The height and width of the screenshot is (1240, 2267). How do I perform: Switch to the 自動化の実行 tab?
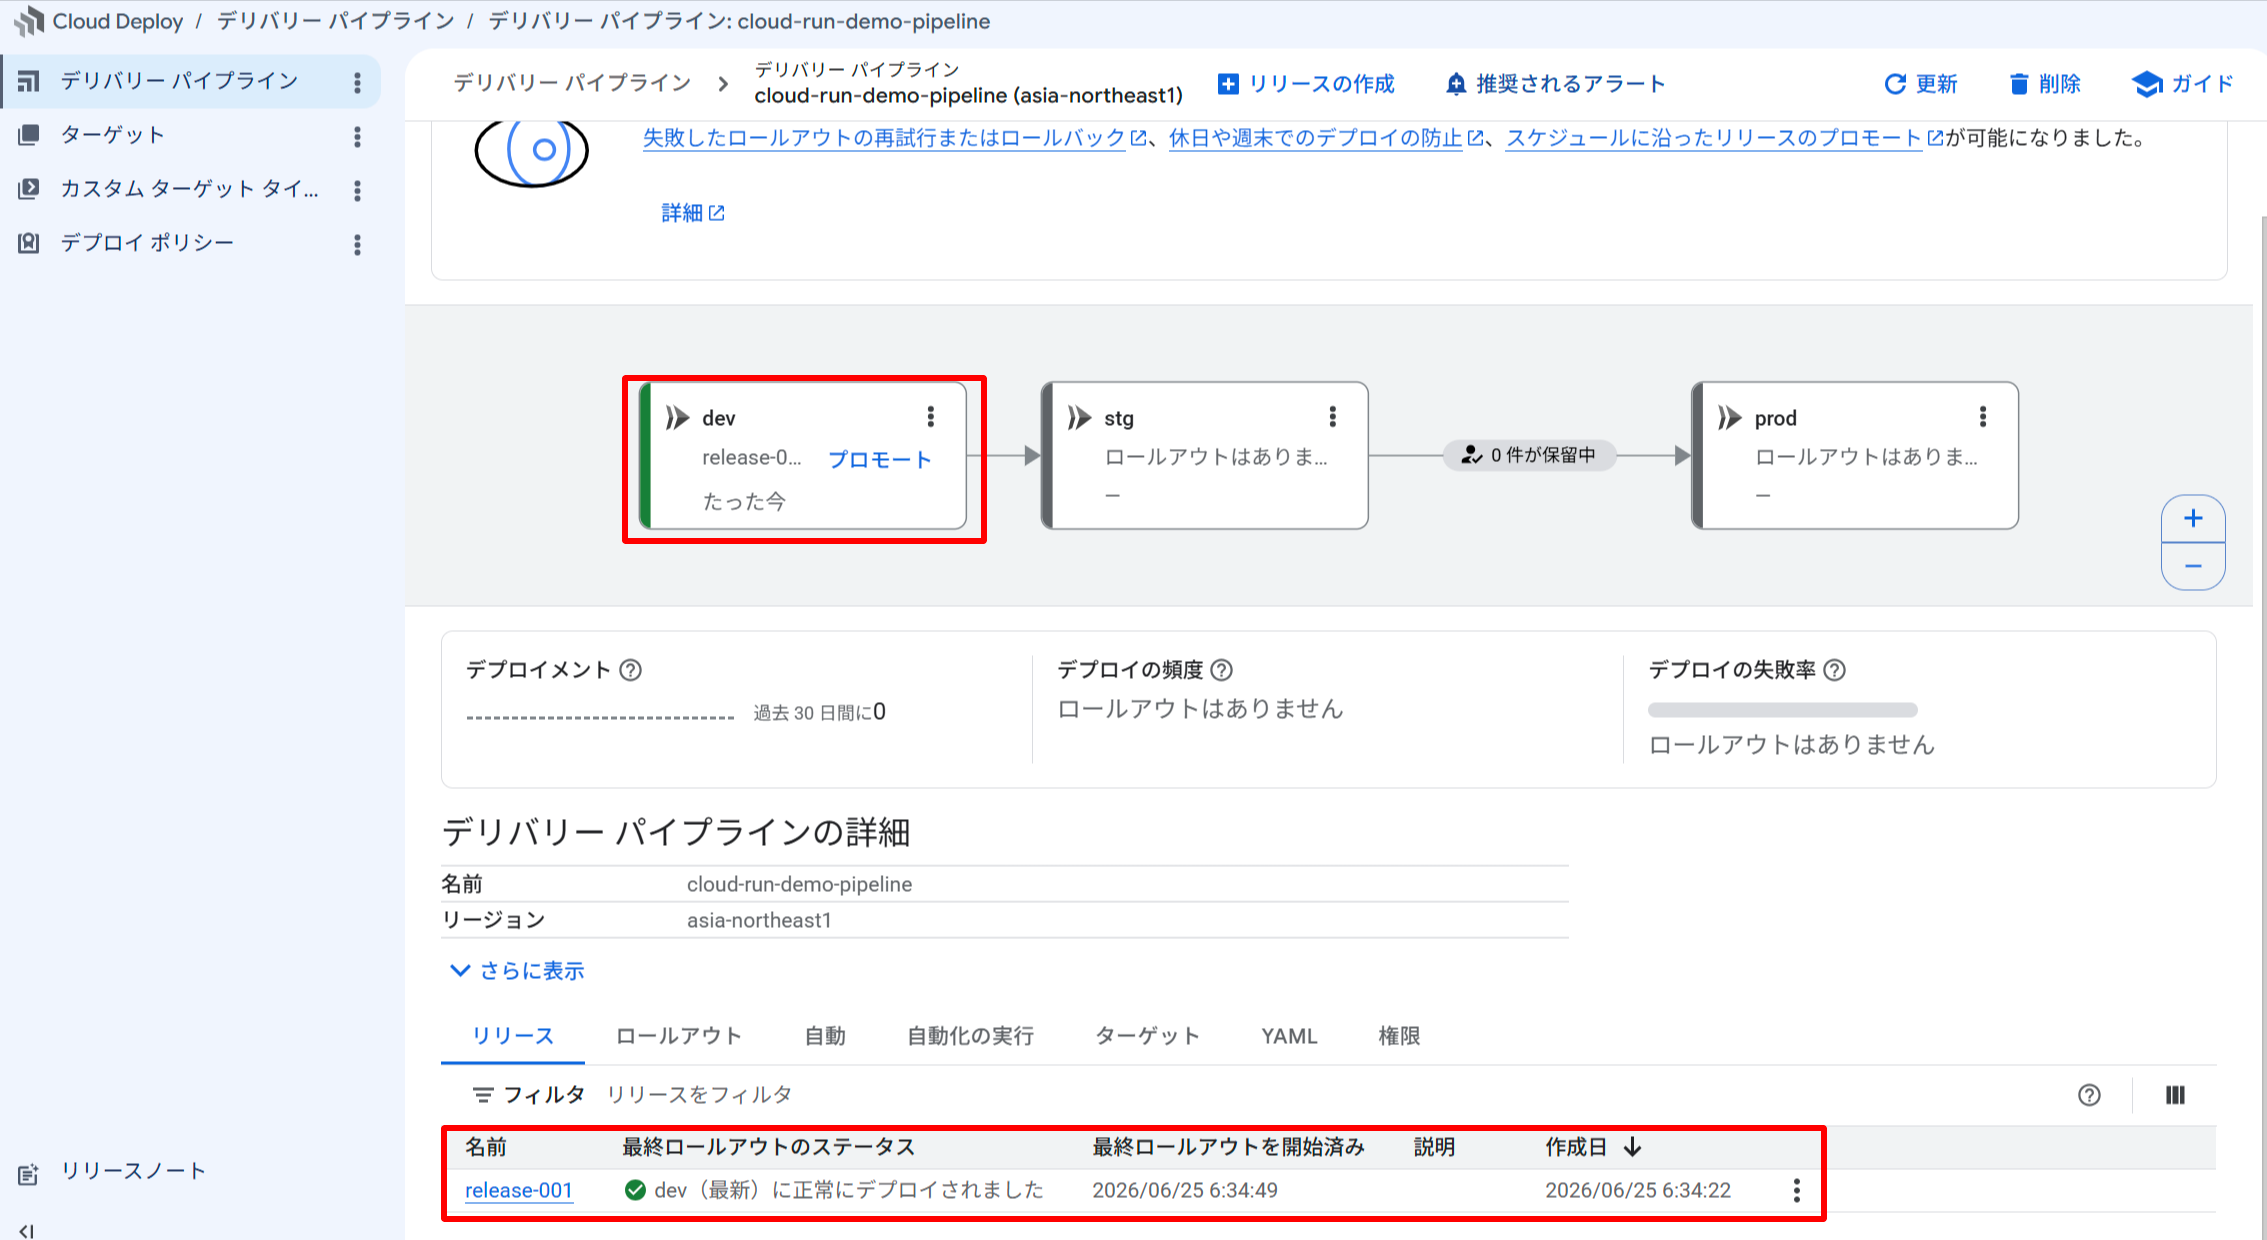point(970,1036)
